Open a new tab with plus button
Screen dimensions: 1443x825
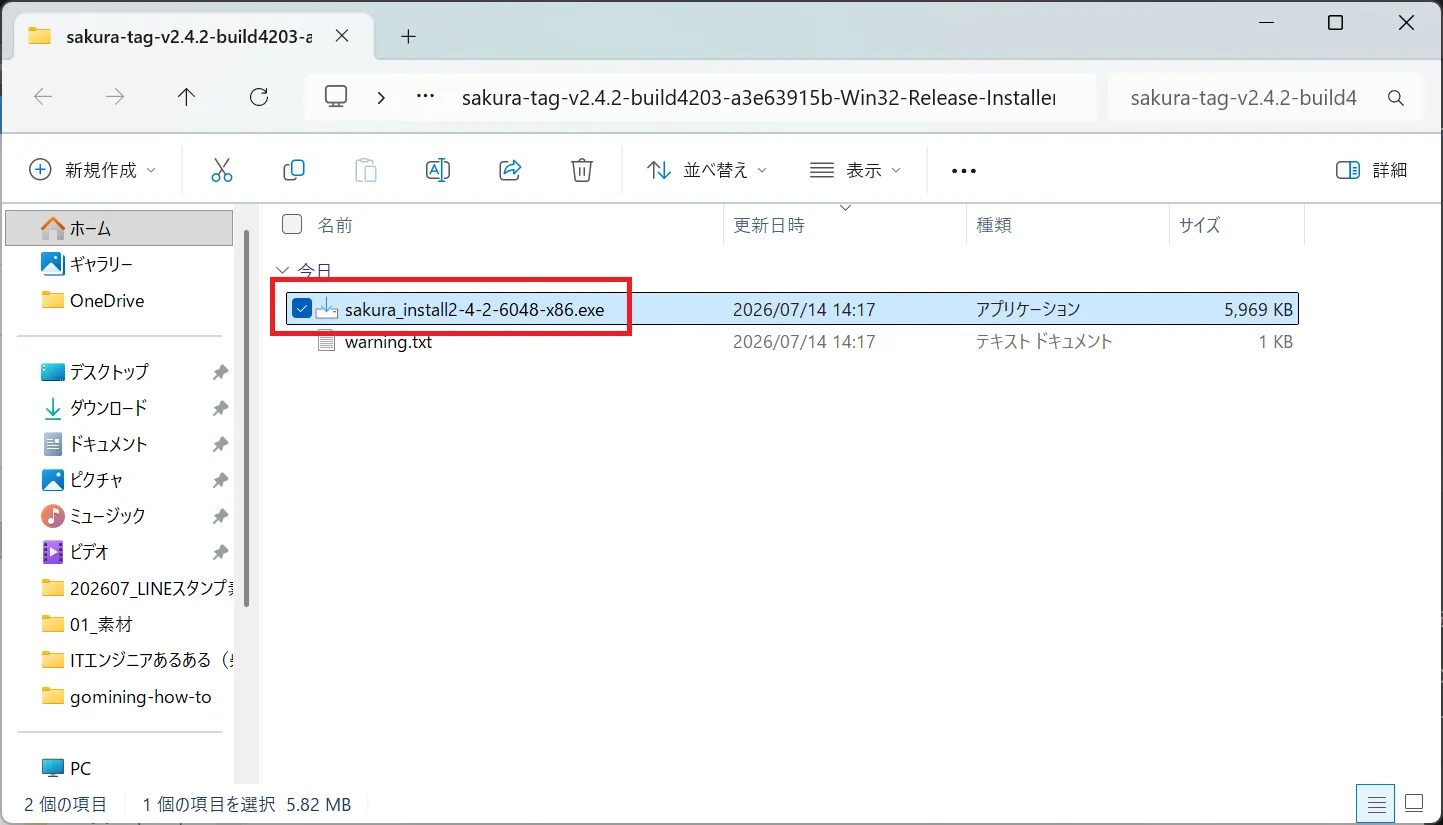click(x=408, y=36)
